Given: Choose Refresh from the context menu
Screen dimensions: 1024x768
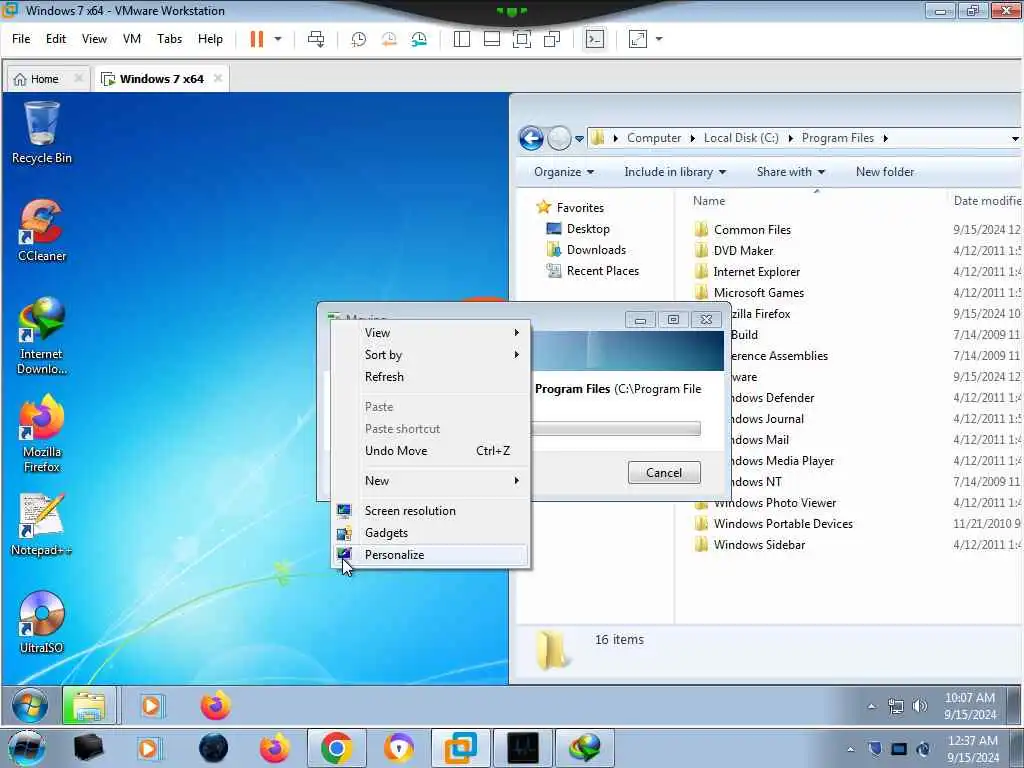Looking at the screenshot, I should (432, 377).
